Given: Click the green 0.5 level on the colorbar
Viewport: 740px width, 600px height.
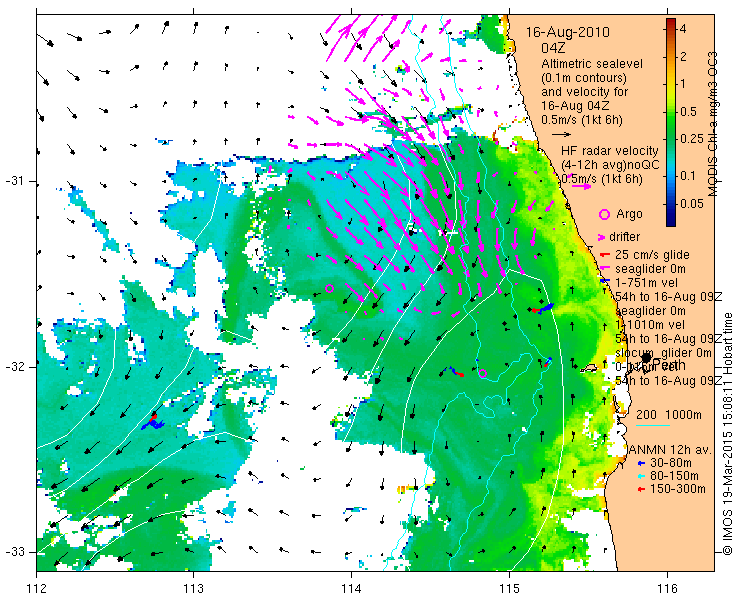Looking at the screenshot, I should tap(671, 112).
